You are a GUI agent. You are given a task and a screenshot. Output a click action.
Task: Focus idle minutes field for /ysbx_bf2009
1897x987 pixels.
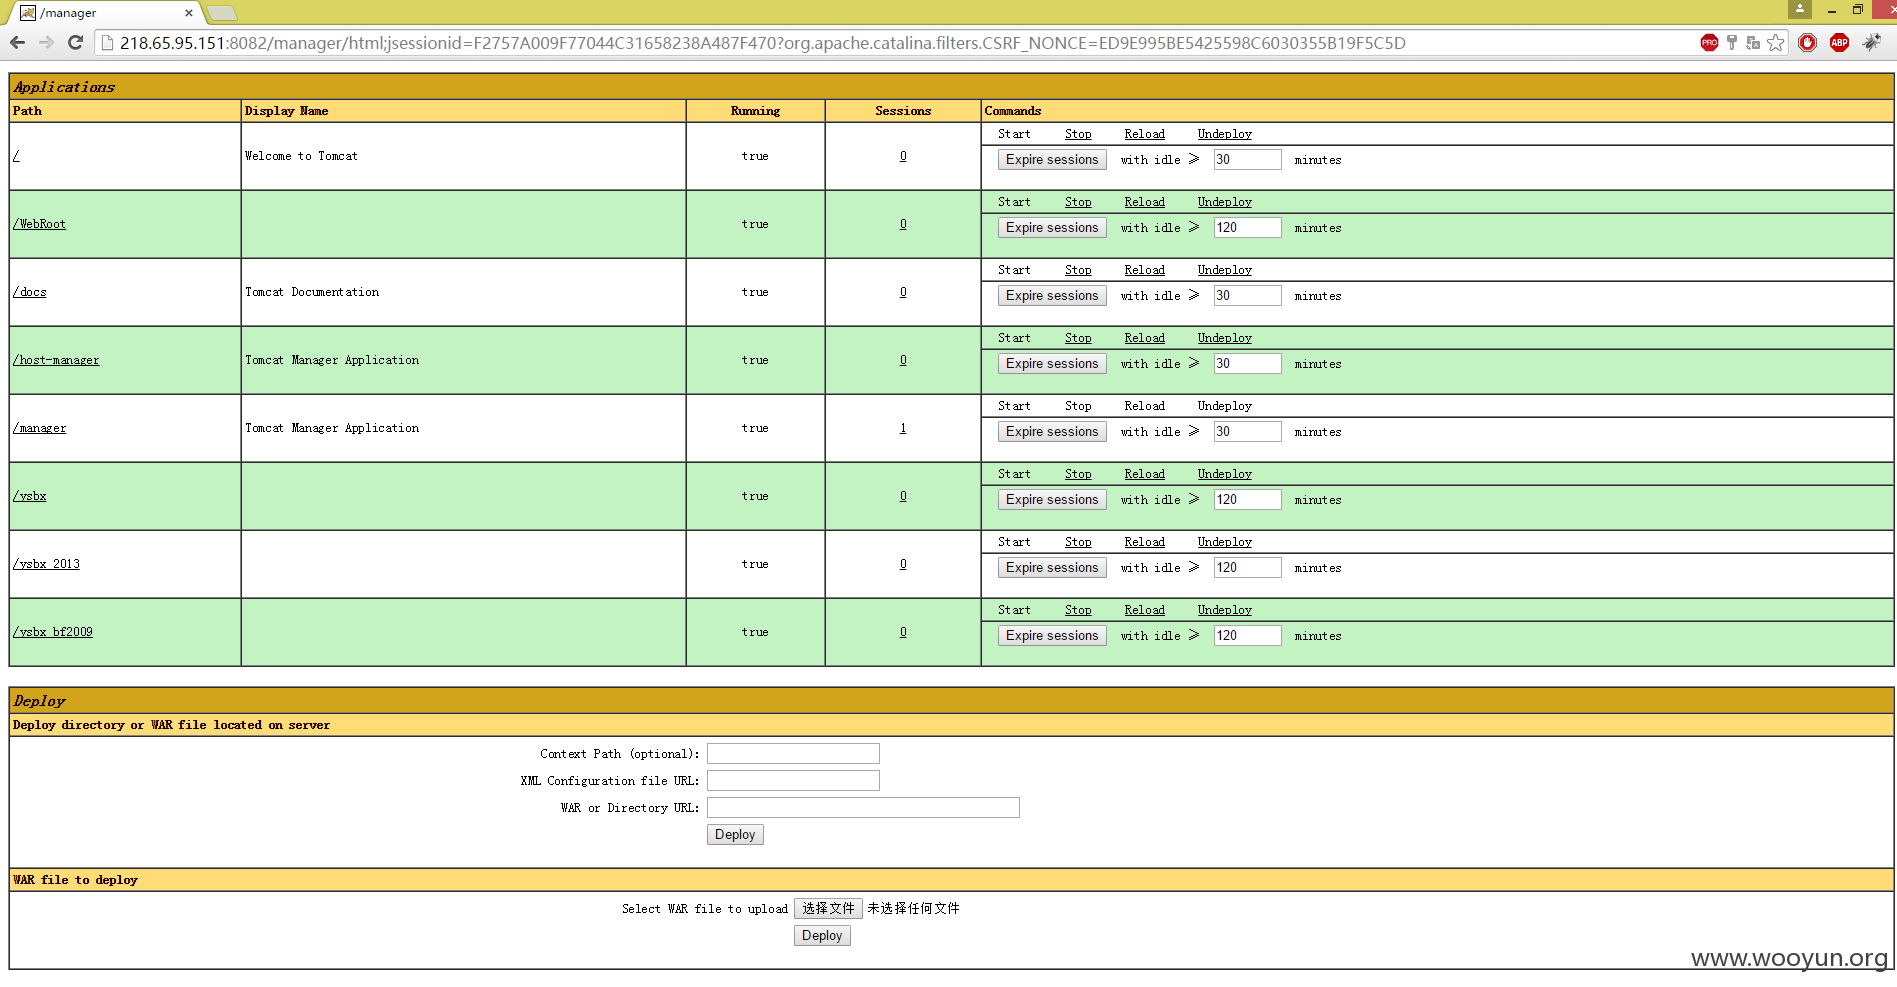click(1247, 636)
